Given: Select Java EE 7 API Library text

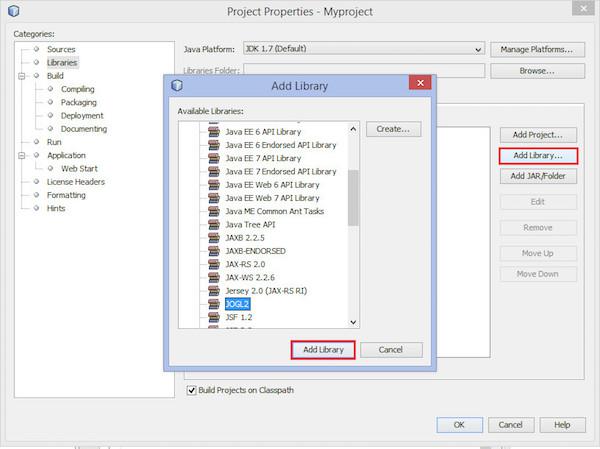Looking at the screenshot, I should pyautogui.click(x=263, y=158).
